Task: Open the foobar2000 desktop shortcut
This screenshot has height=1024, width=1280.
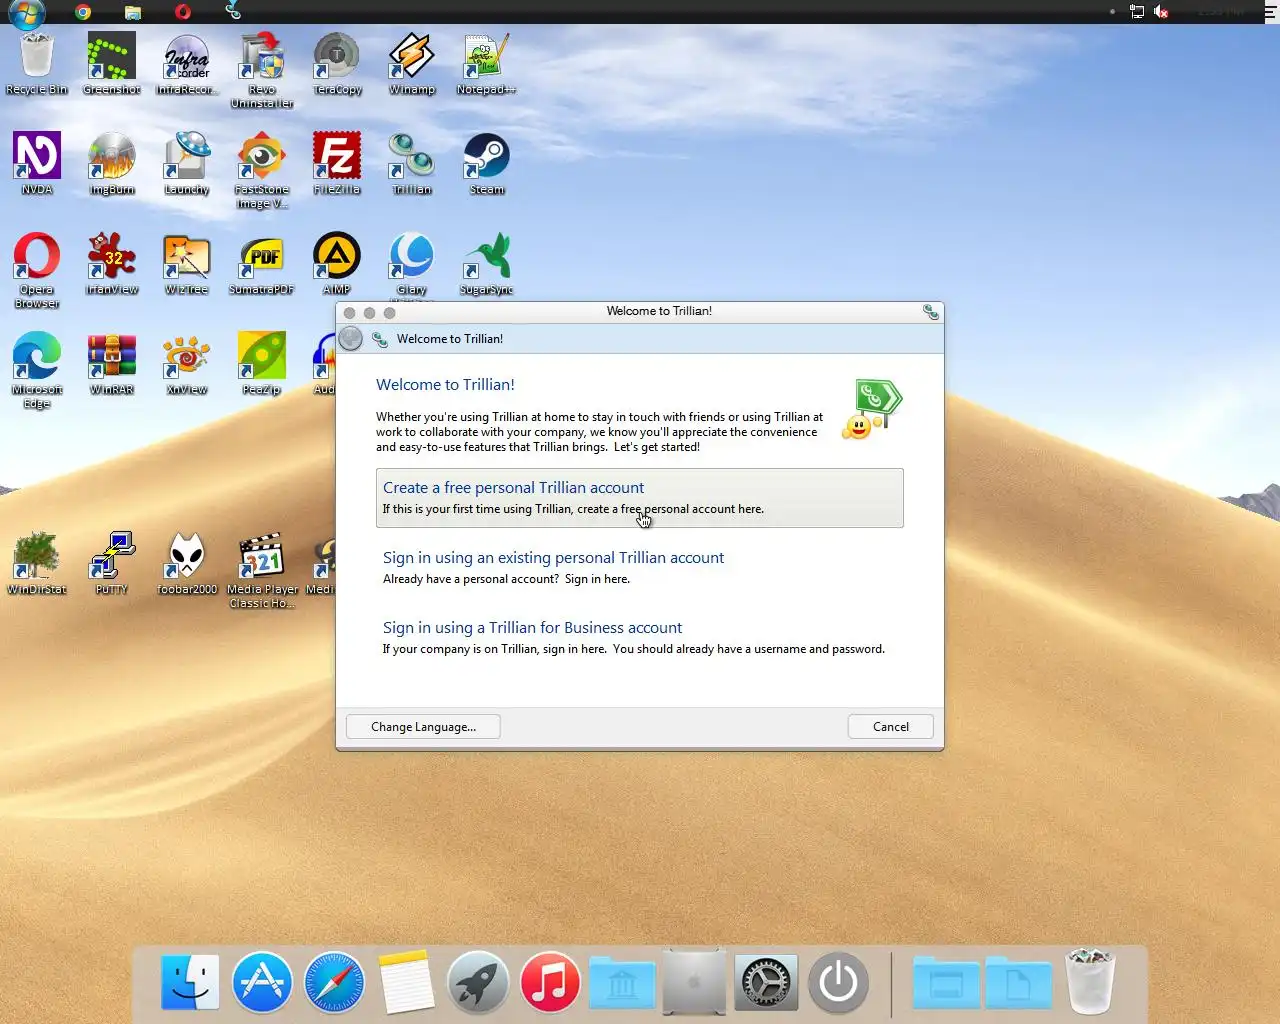Action: 187,563
